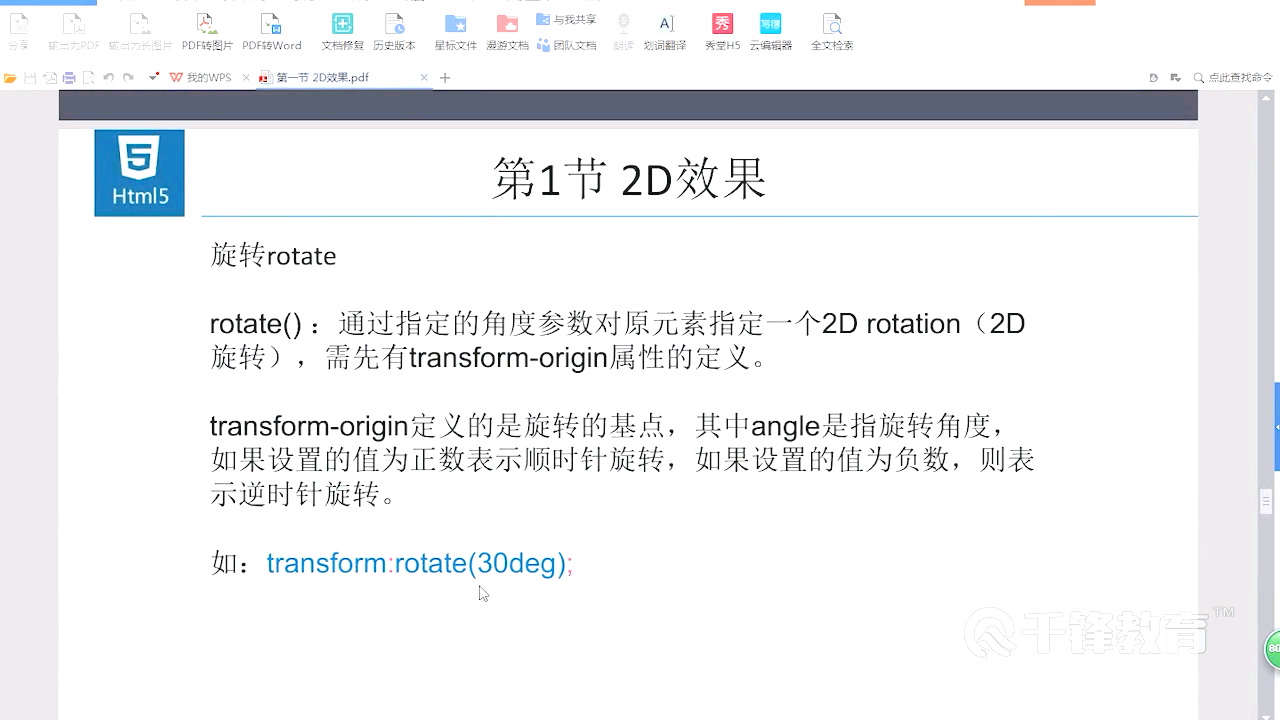This screenshot has width=1280, height=720.
Task: Undo the last action
Action: coord(107,76)
